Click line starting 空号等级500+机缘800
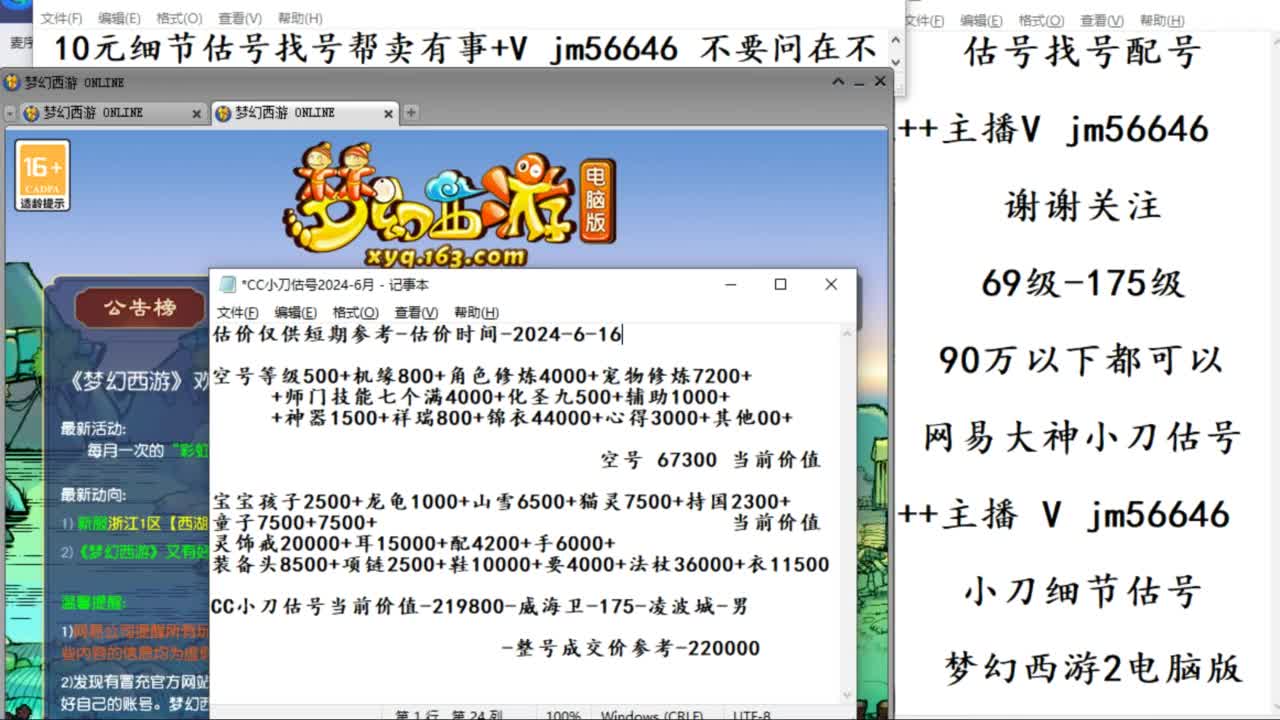Screen dimensions: 1280x720 pos(482,377)
